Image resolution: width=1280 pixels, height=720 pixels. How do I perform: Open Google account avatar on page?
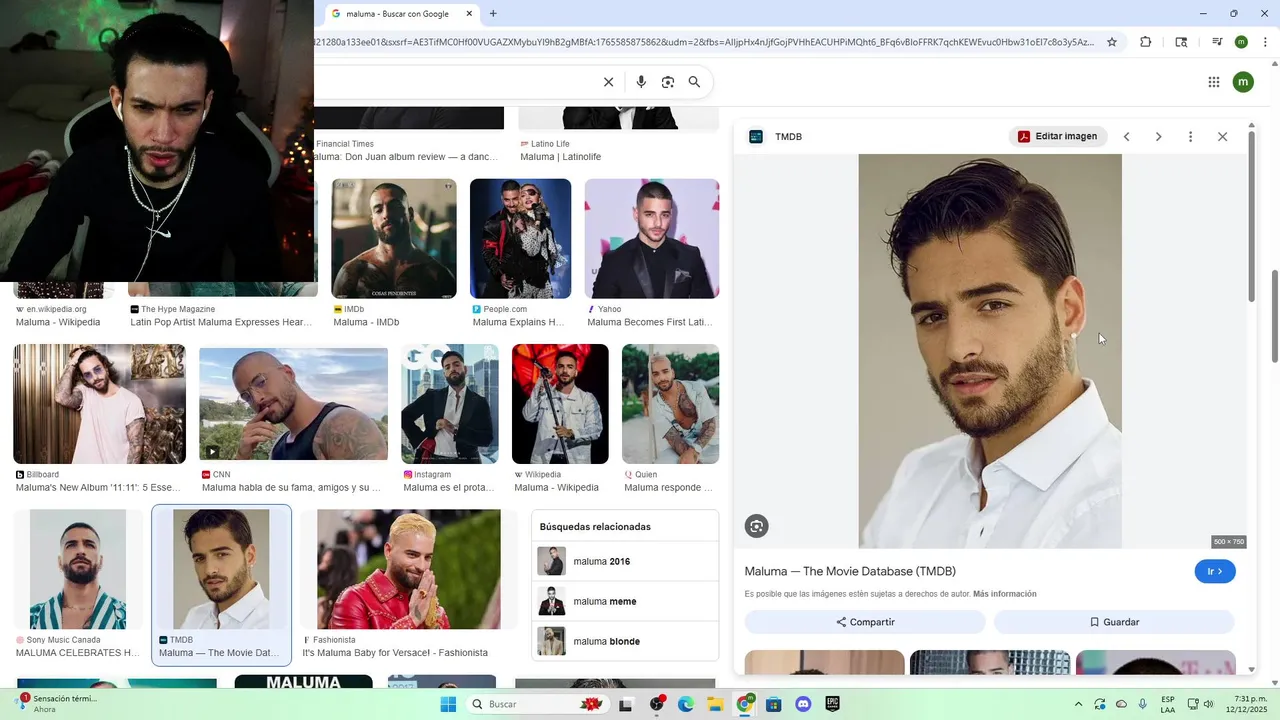click(1243, 82)
